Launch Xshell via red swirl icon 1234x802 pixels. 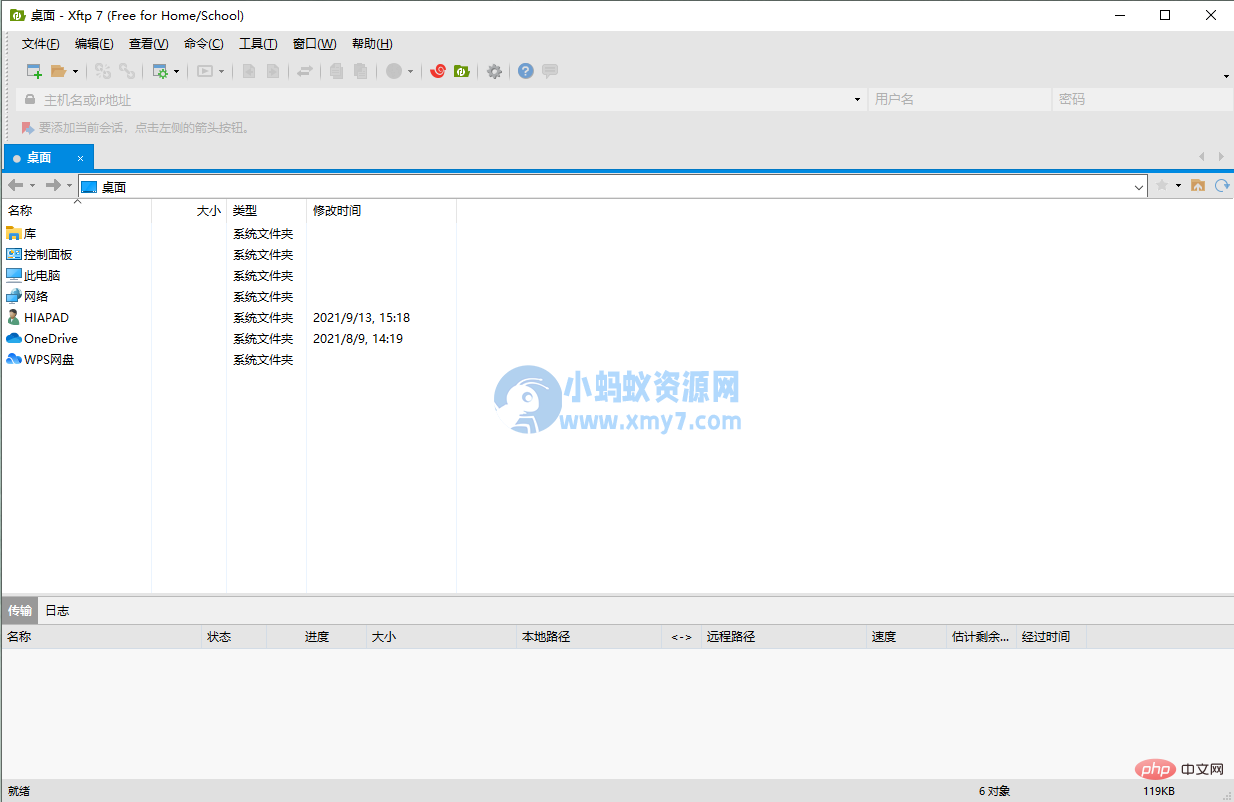tap(437, 71)
